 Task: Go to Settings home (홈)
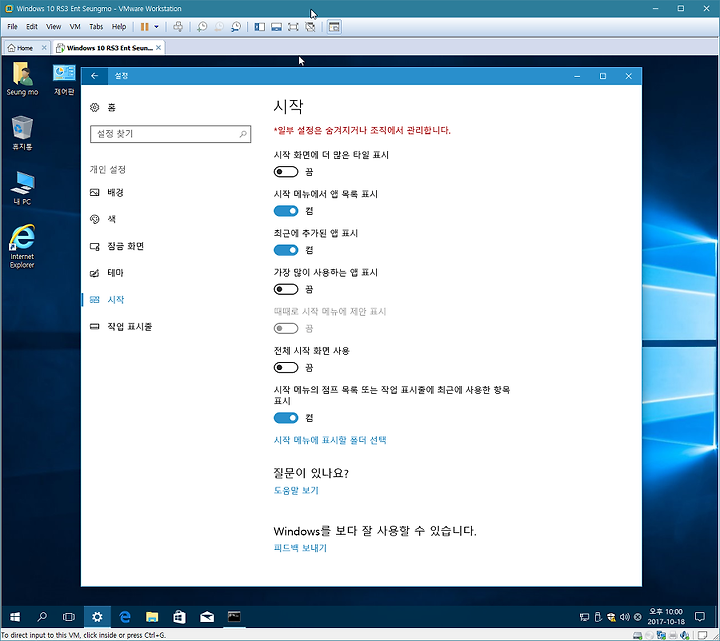click(103, 107)
